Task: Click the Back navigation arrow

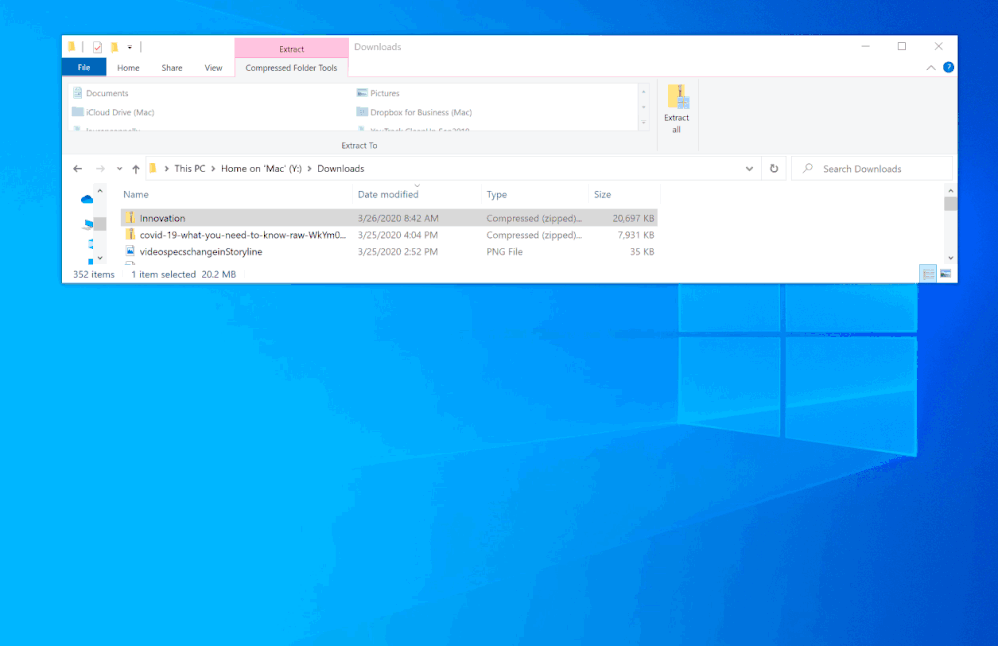Action: coord(78,169)
